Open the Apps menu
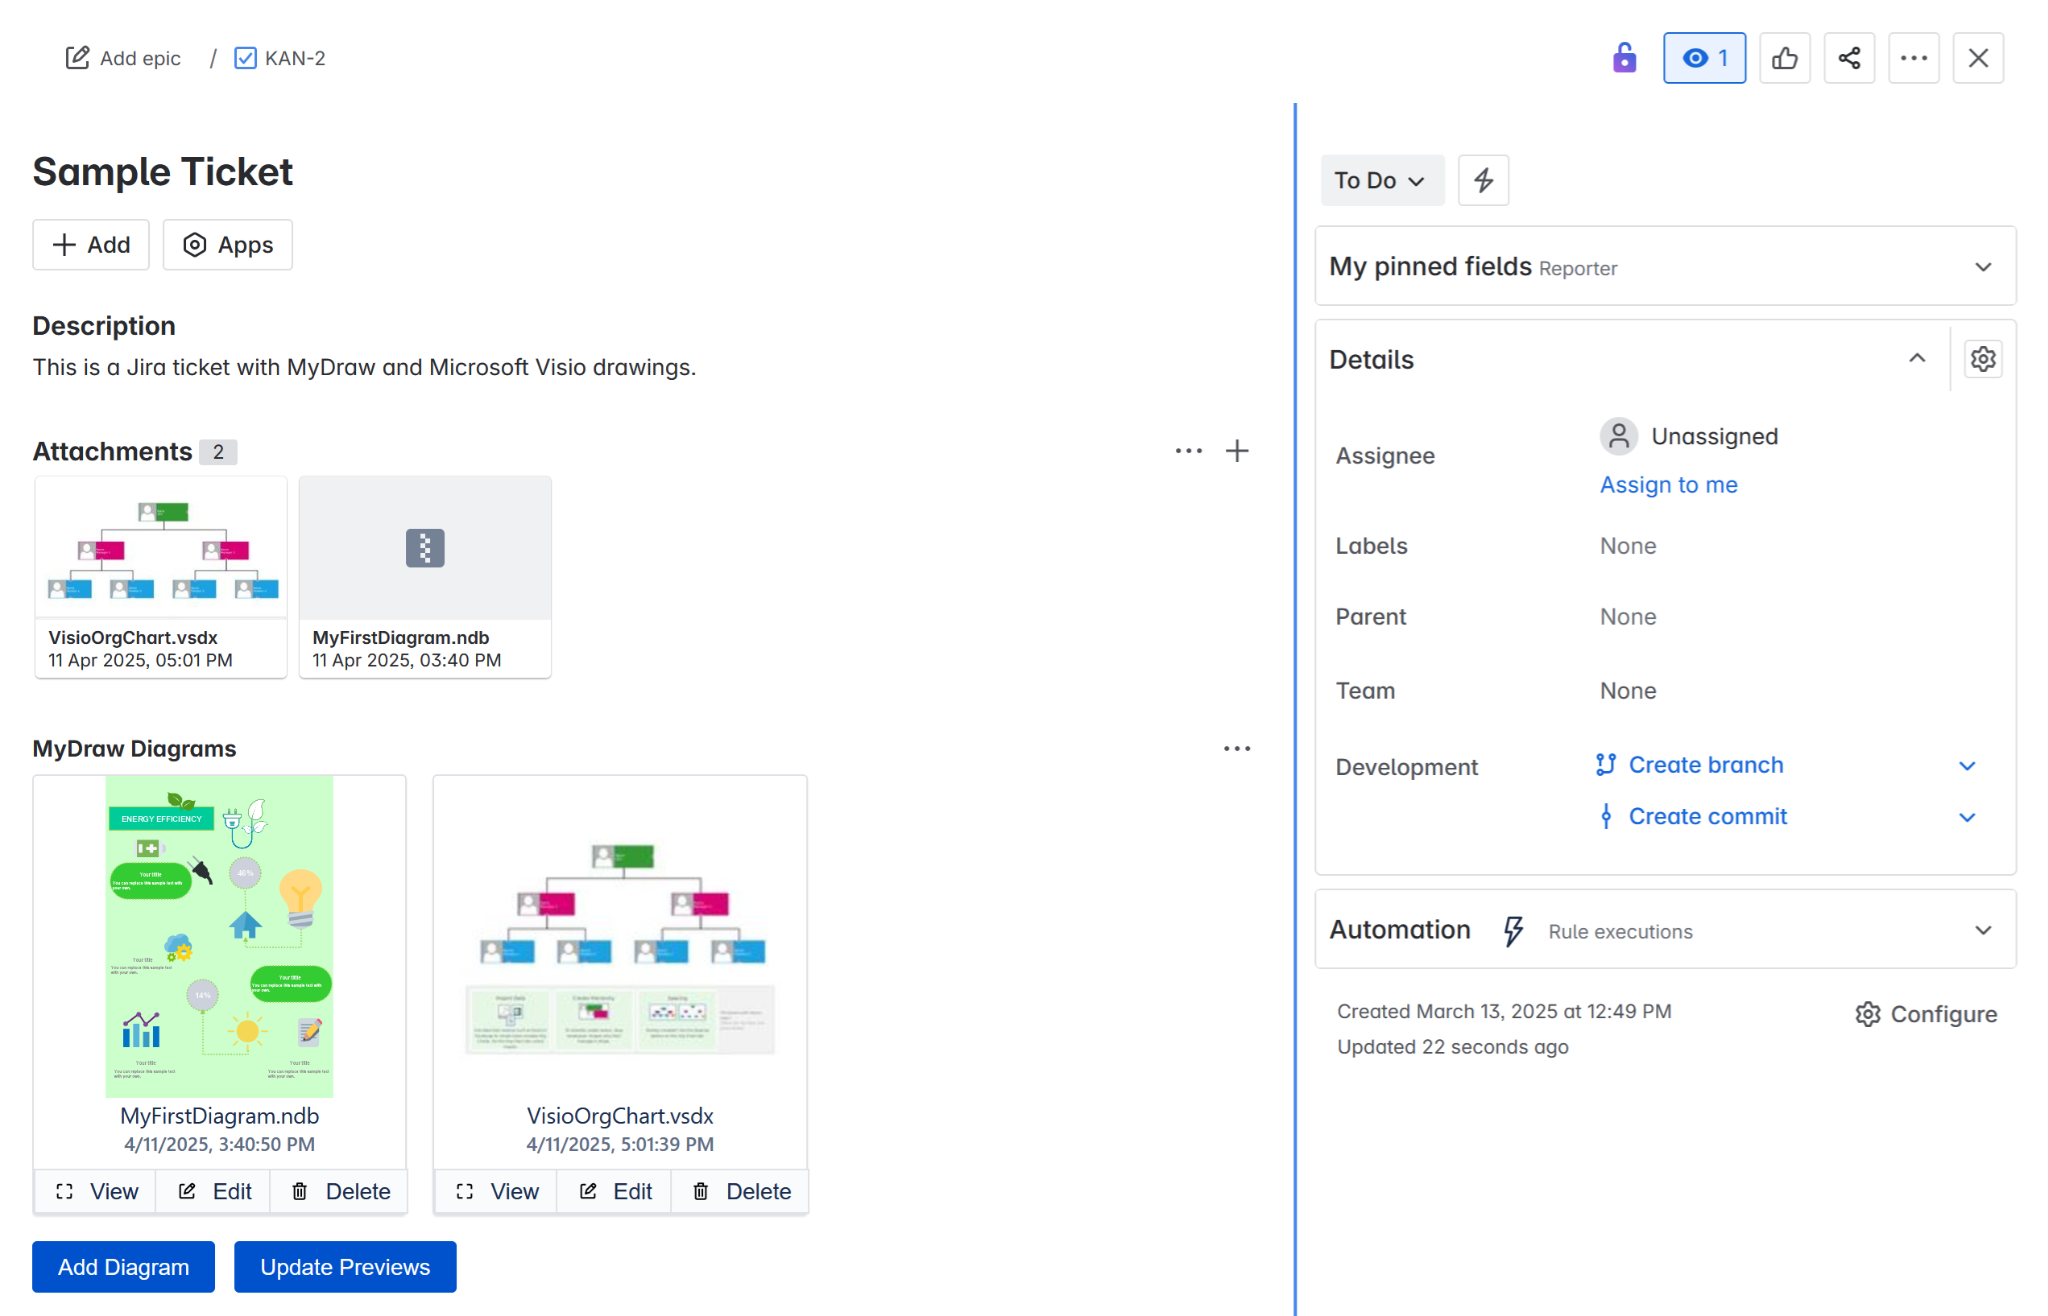Screen dimensions: 2048x1316 coord(227,244)
